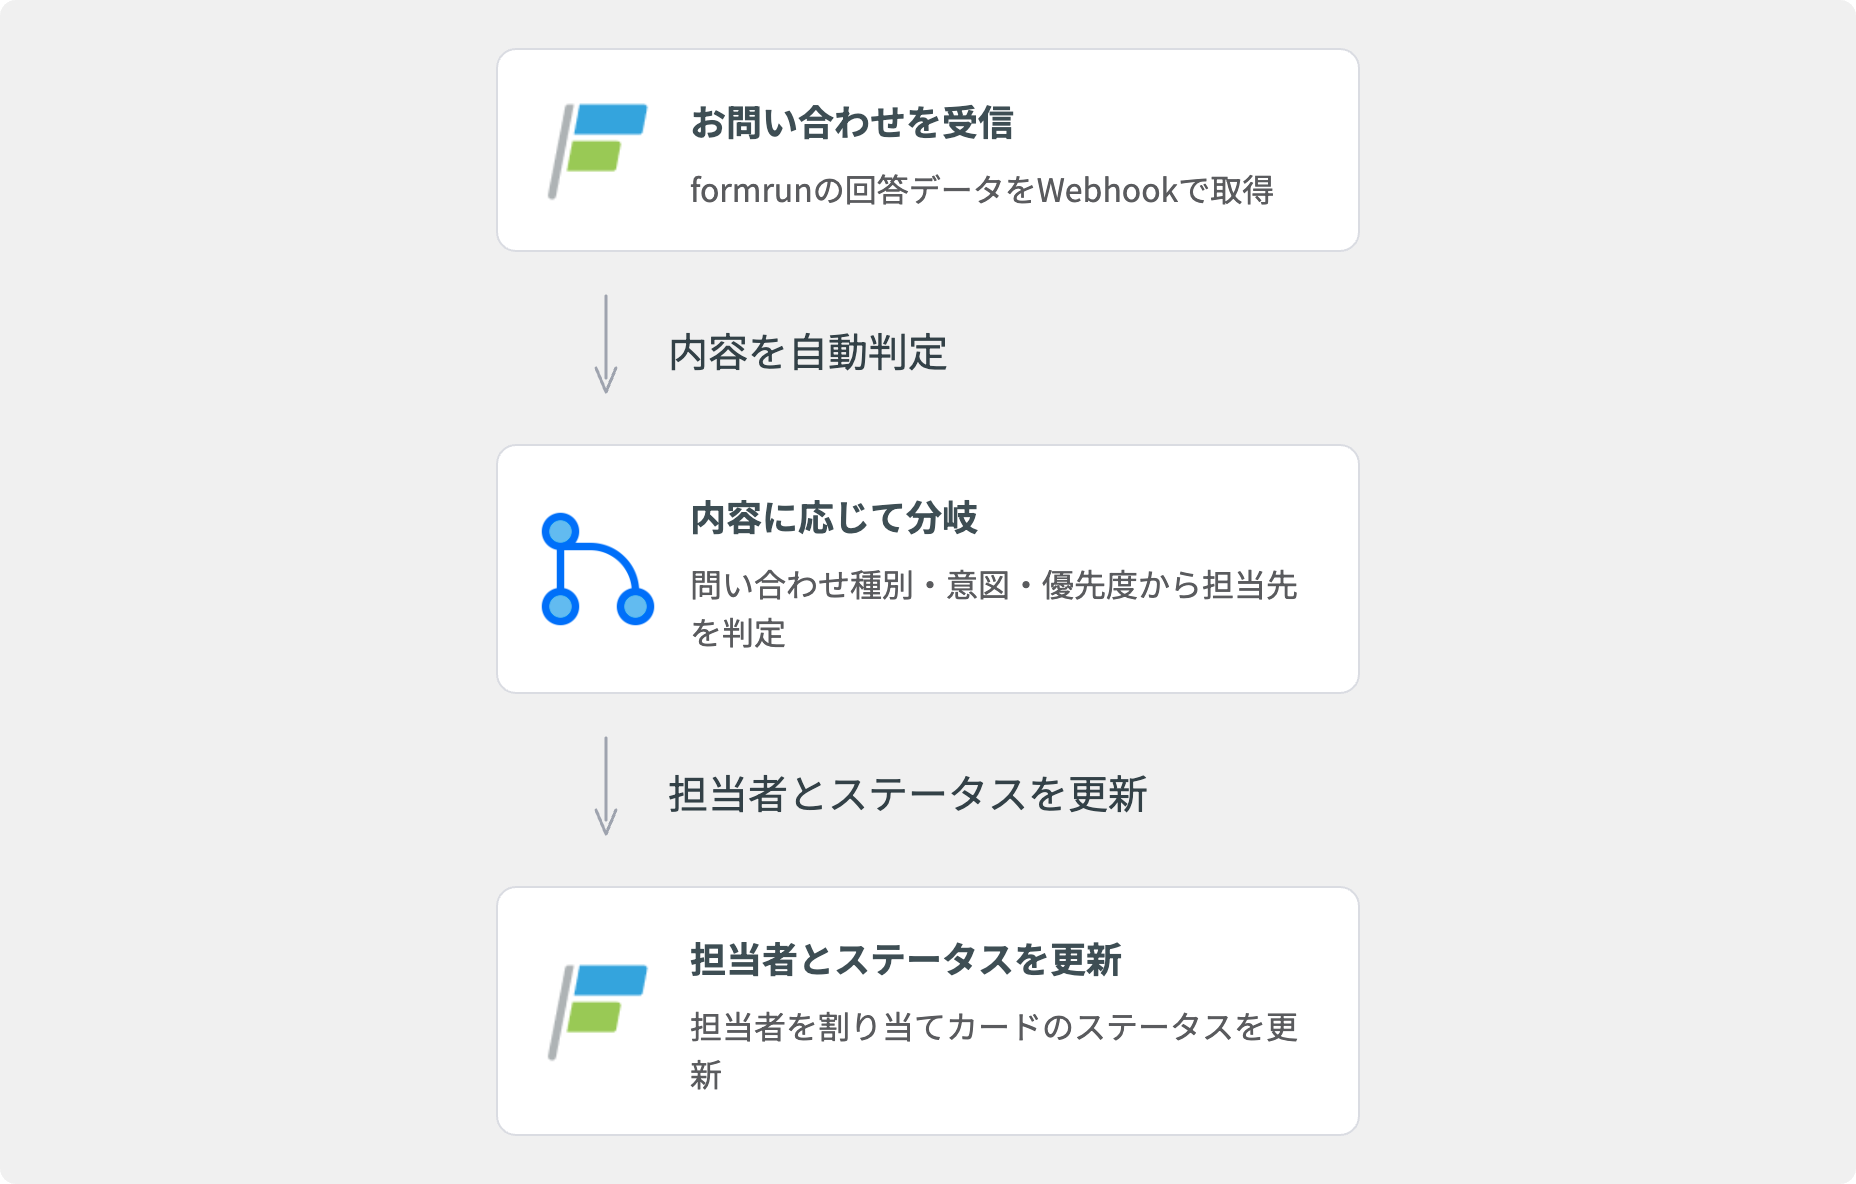Select the bold 担当者とステータスを更新 card title
1856x1184 pixels.
[906, 960]
